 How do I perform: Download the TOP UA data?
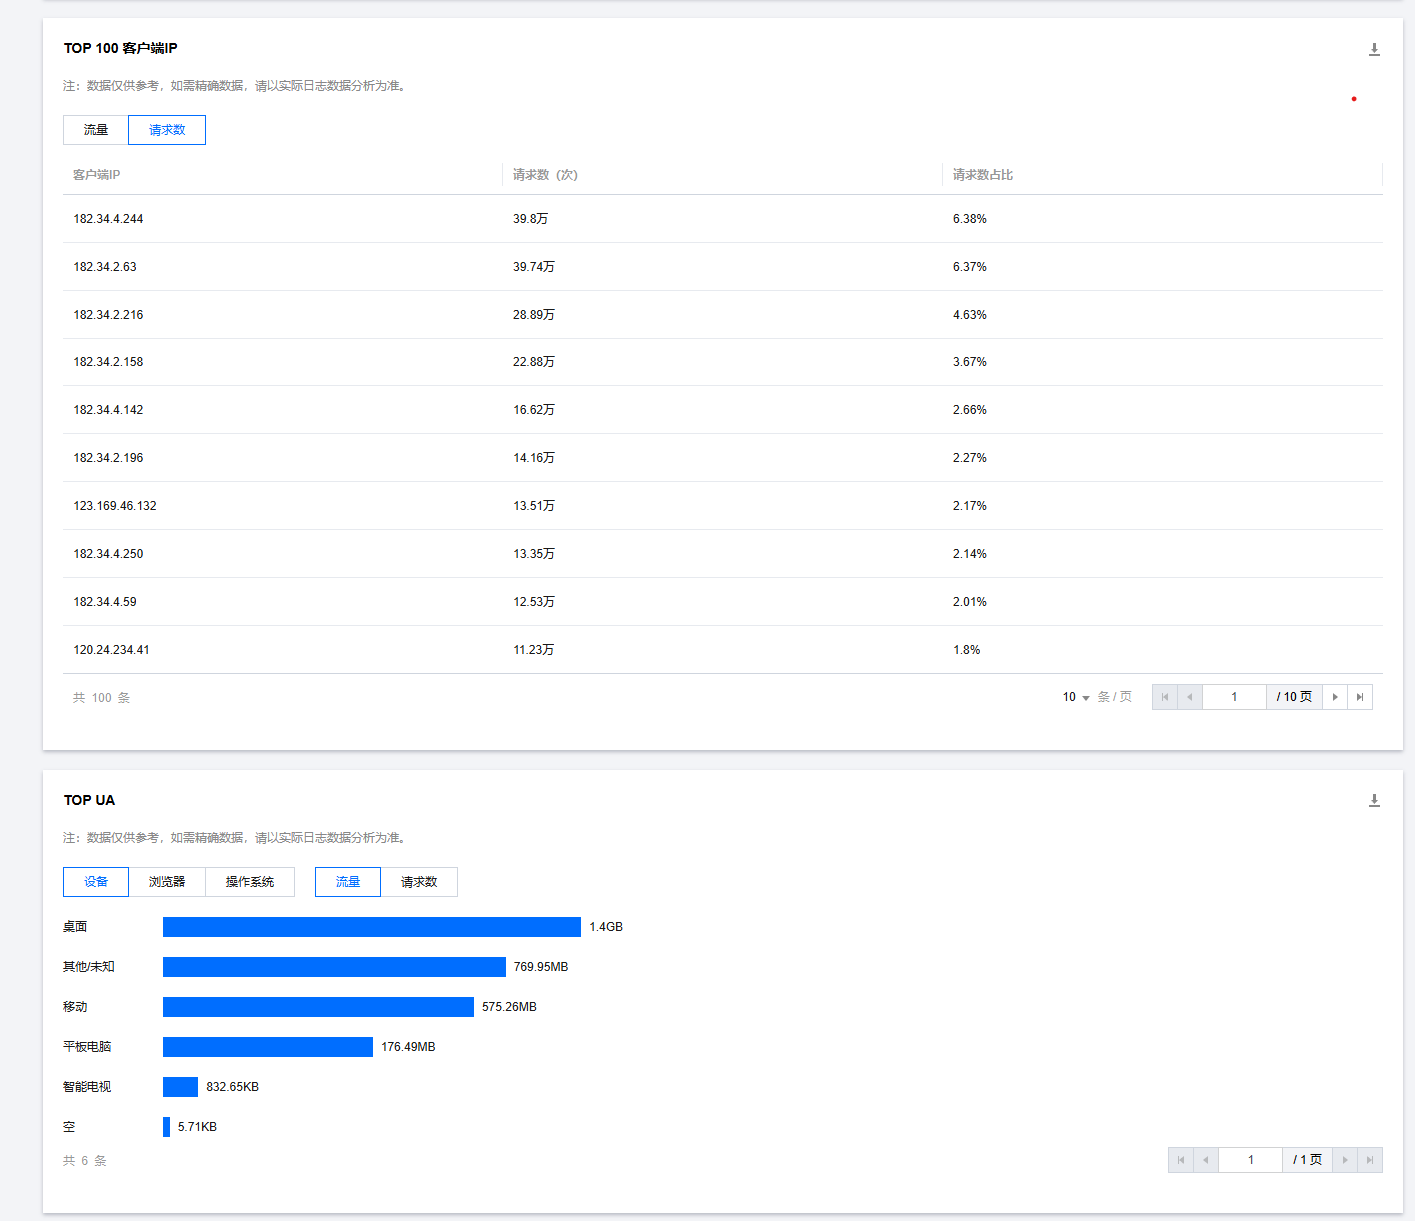click(1374, 800)
